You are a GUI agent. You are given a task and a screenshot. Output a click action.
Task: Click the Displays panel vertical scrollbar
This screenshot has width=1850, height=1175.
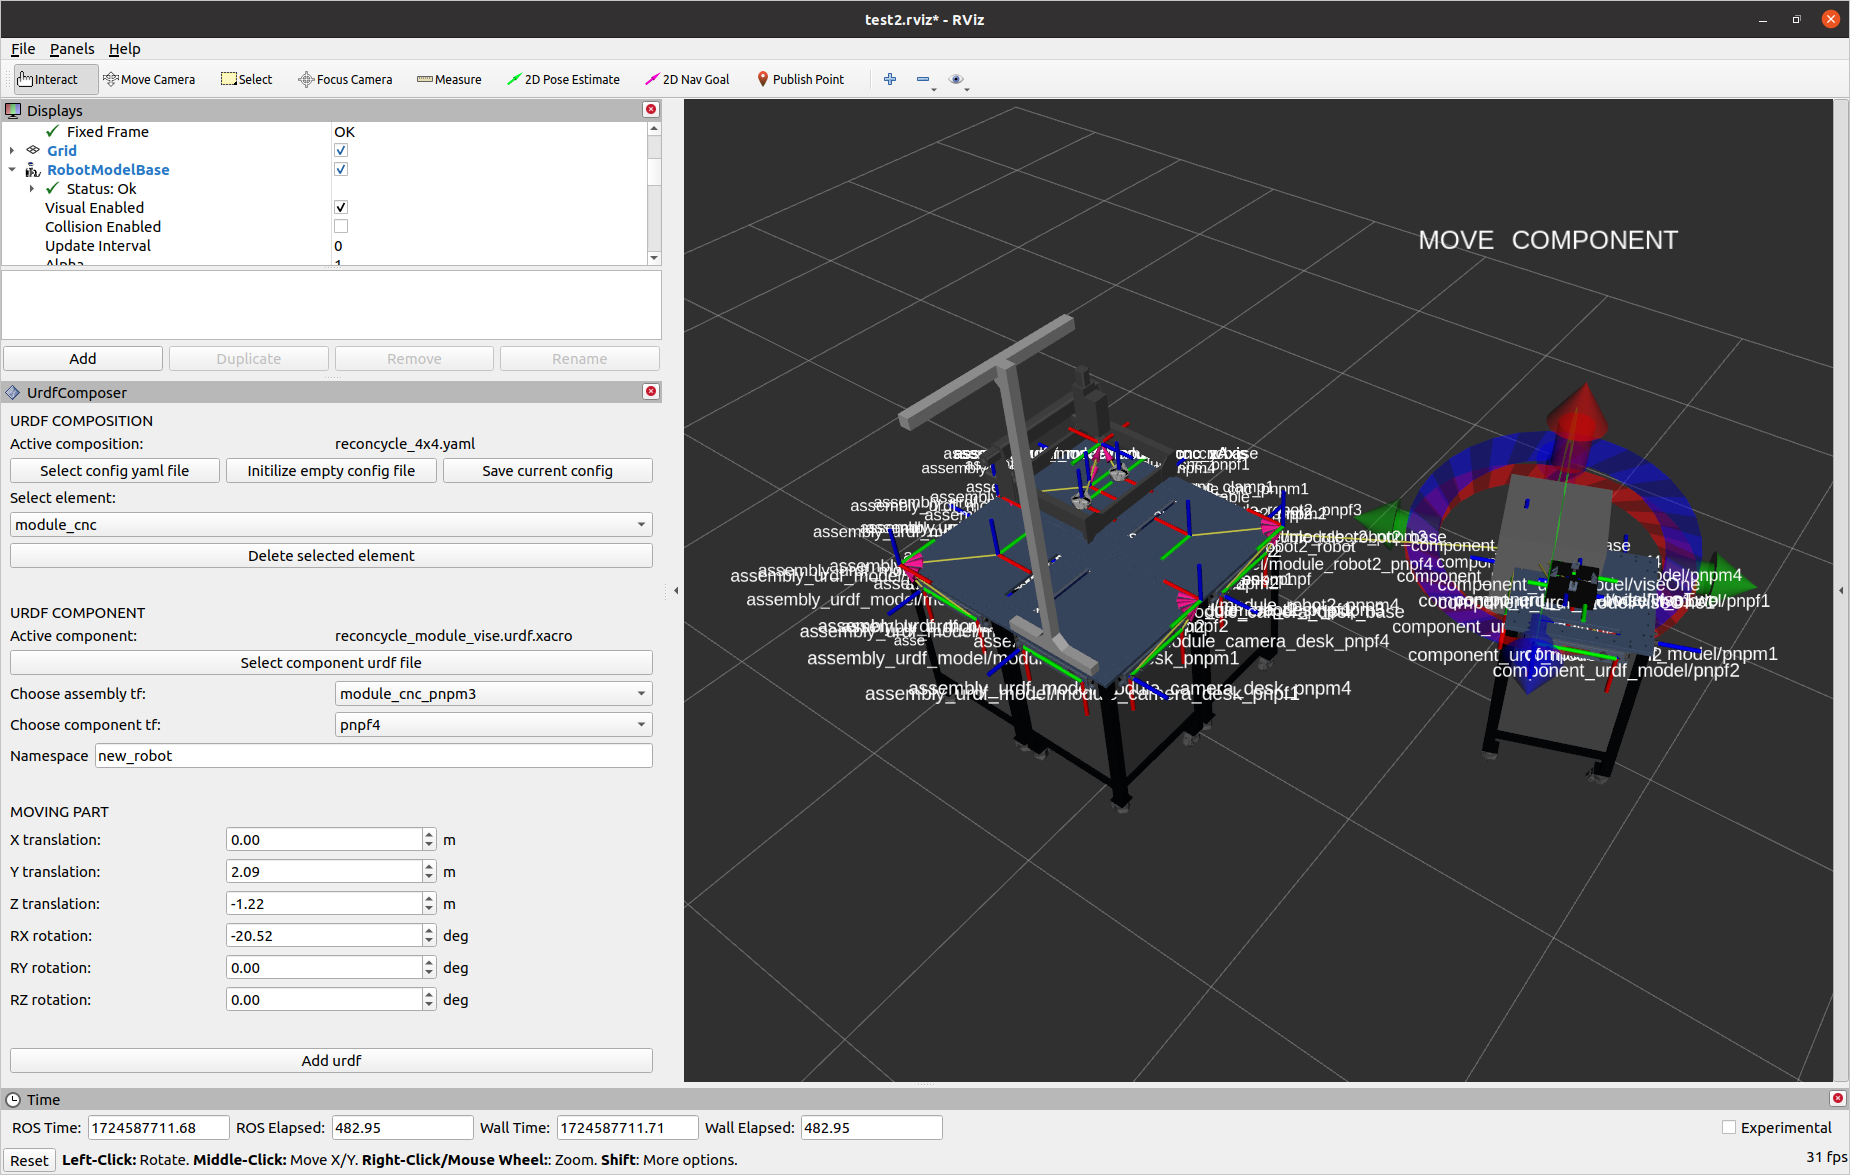pyautogui.click(x=654, y=193)
